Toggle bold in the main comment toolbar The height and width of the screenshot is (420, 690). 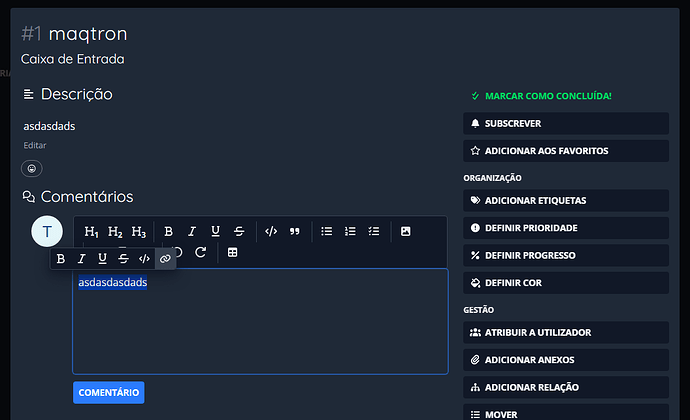[168, 231]
